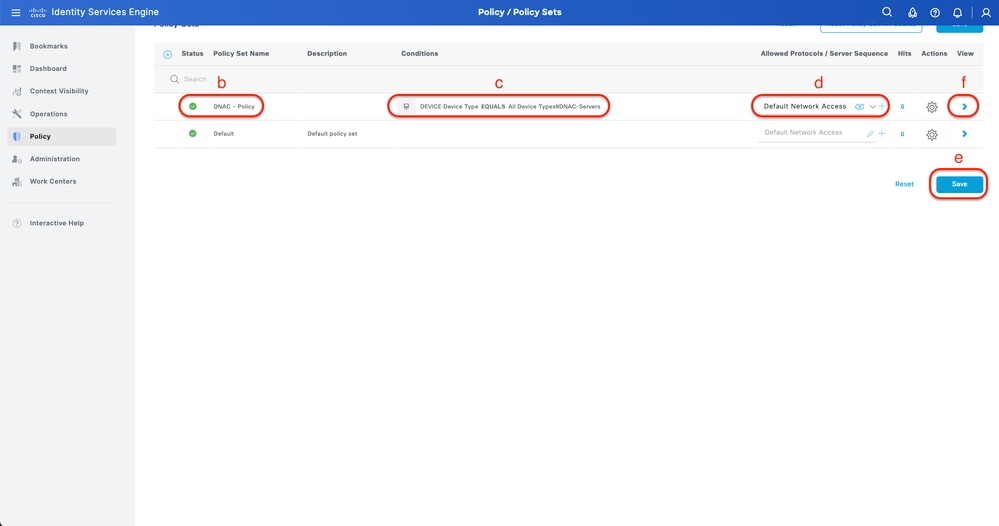Click the Context Visibility sidebar icon
The height and width of the screenshot is (526, 999).
click(x=17, y=91)
